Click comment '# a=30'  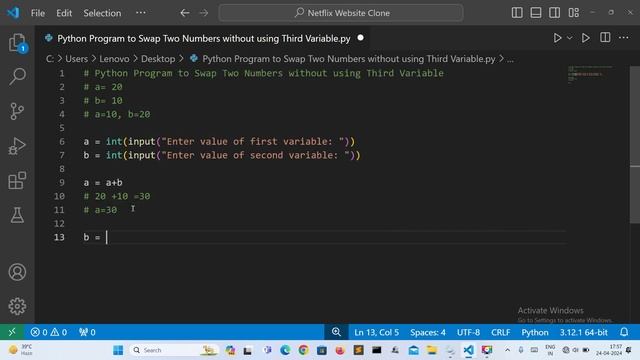coord(100,210)
